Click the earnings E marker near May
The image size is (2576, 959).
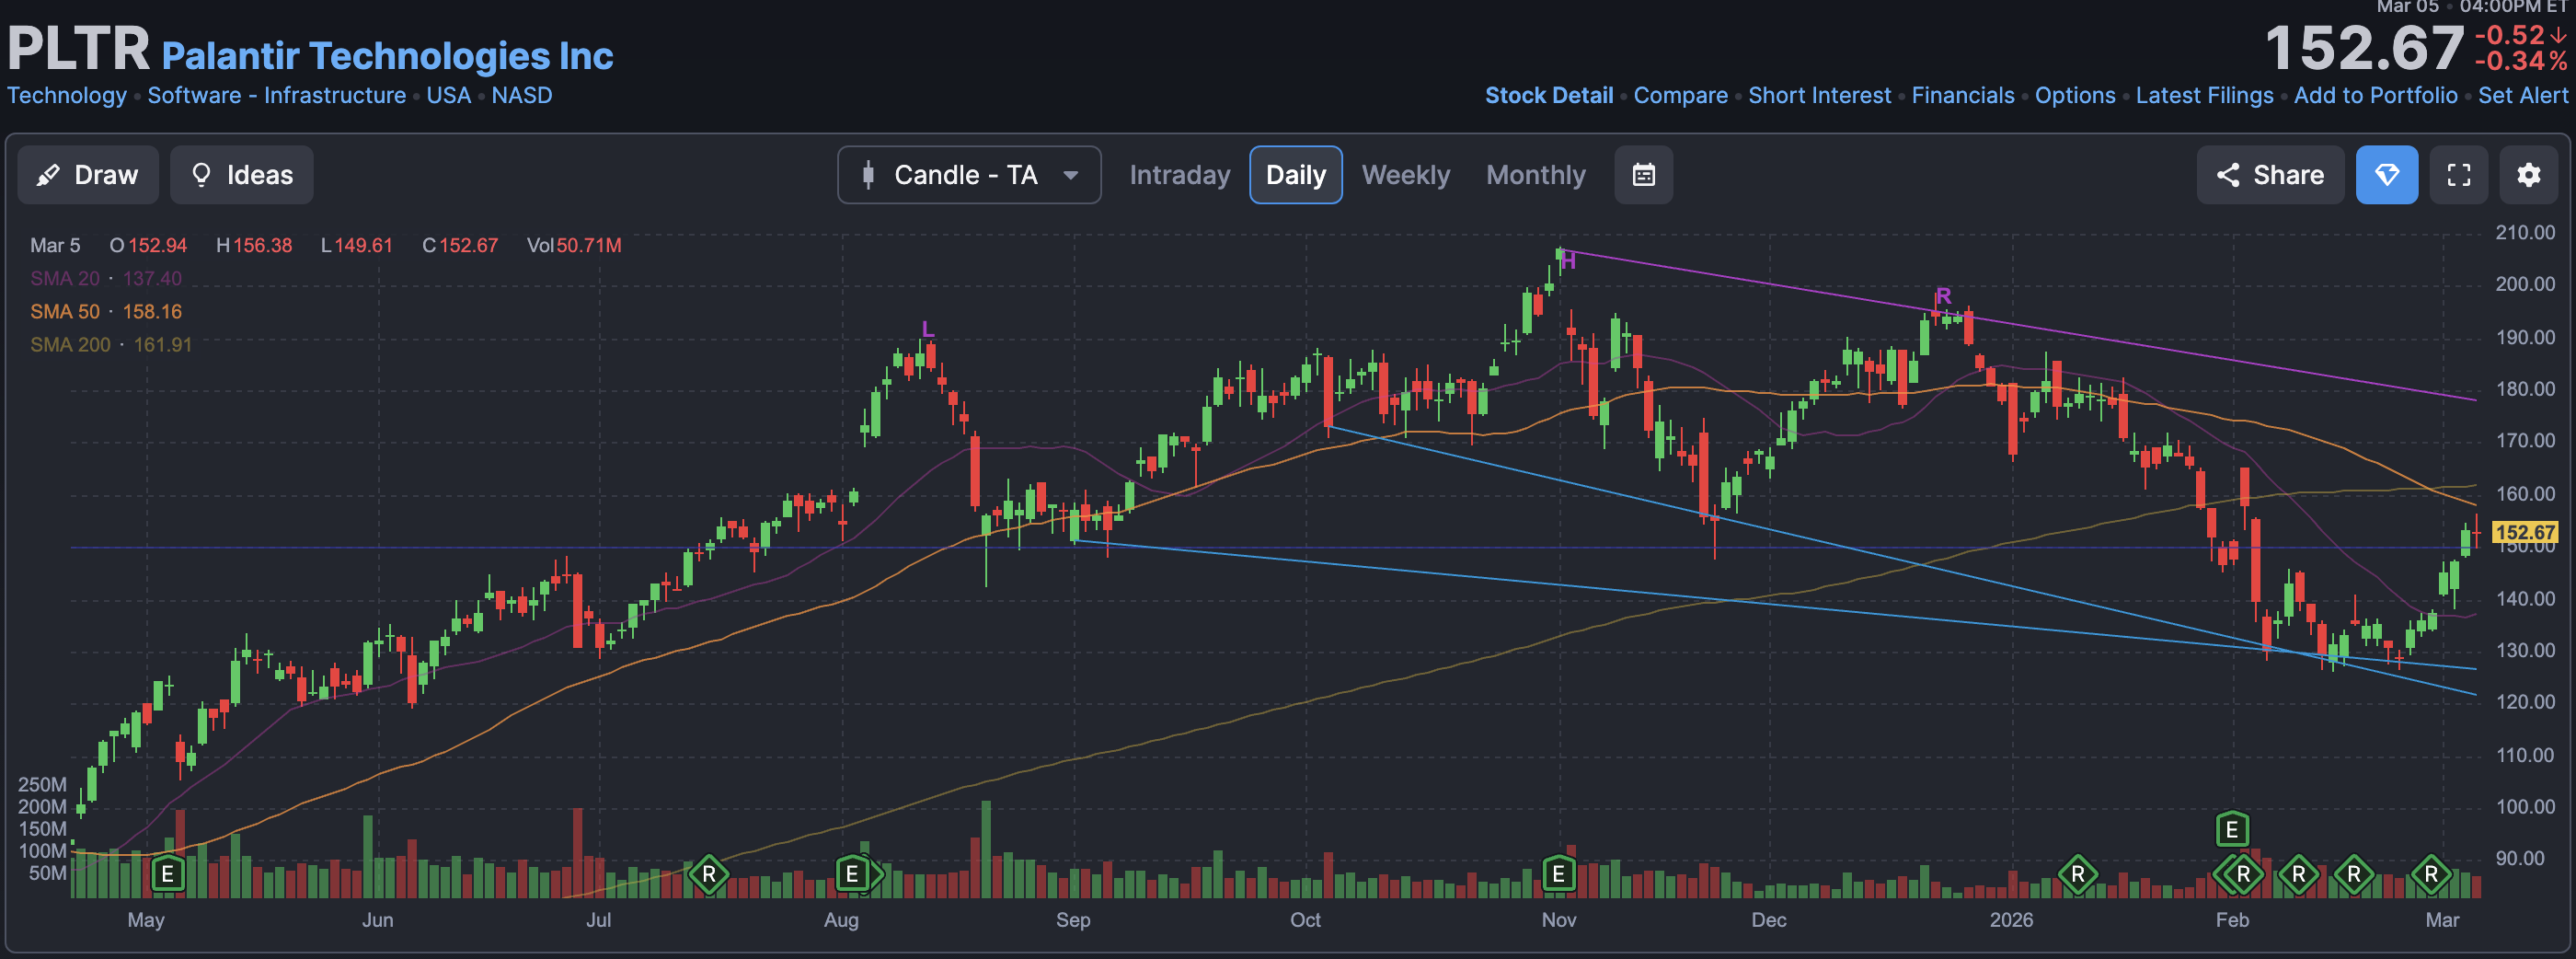(x=168, y=874)
